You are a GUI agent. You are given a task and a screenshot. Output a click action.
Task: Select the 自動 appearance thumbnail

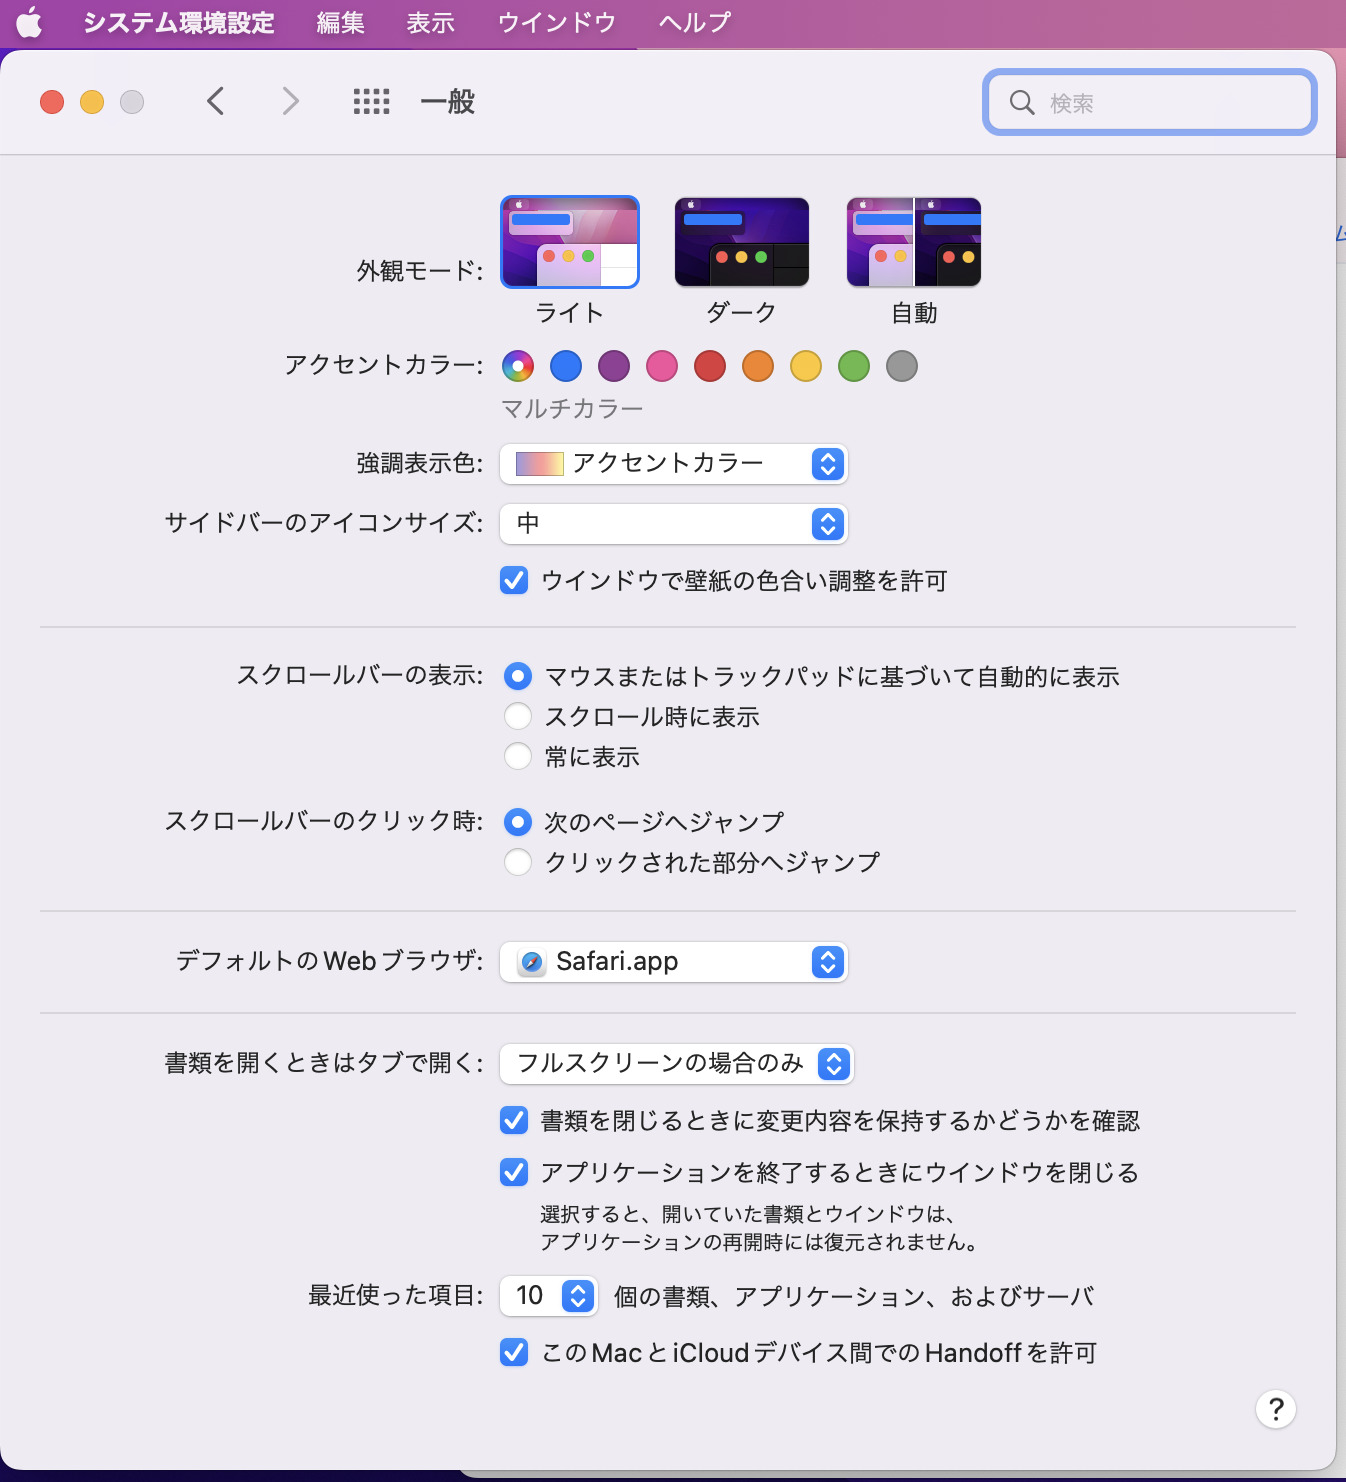point(914,242)
